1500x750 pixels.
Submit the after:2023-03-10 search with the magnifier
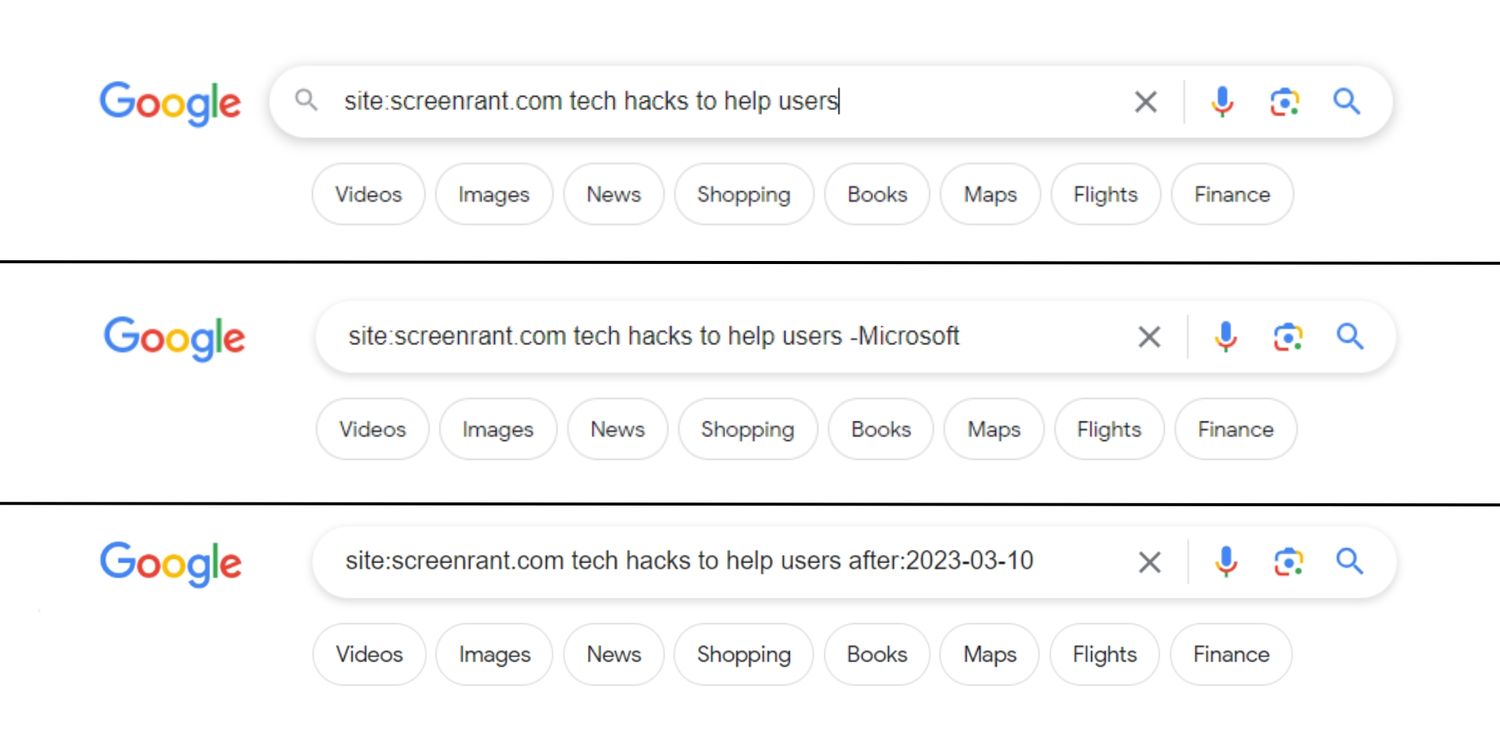pyautogui.click(x=1350, y=562)
